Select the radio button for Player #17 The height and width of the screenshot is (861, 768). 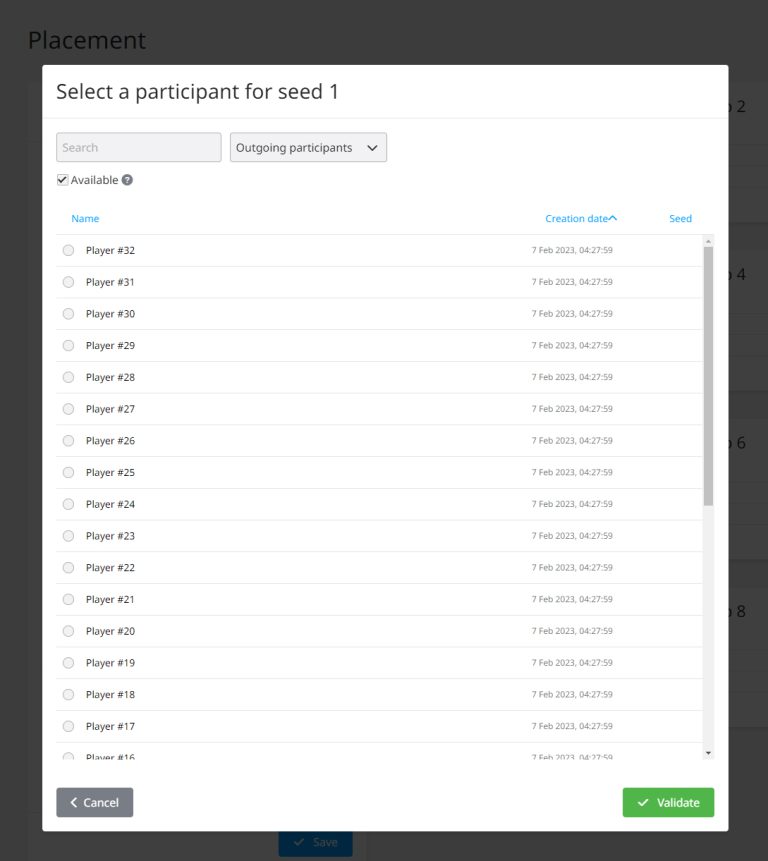pos(68,726)
